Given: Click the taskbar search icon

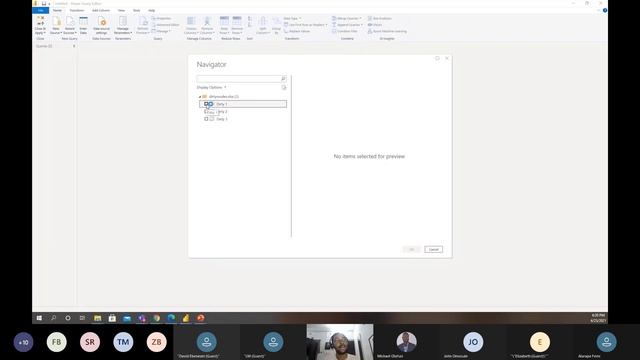Looking at the screenshot, I should click(53, 318).
